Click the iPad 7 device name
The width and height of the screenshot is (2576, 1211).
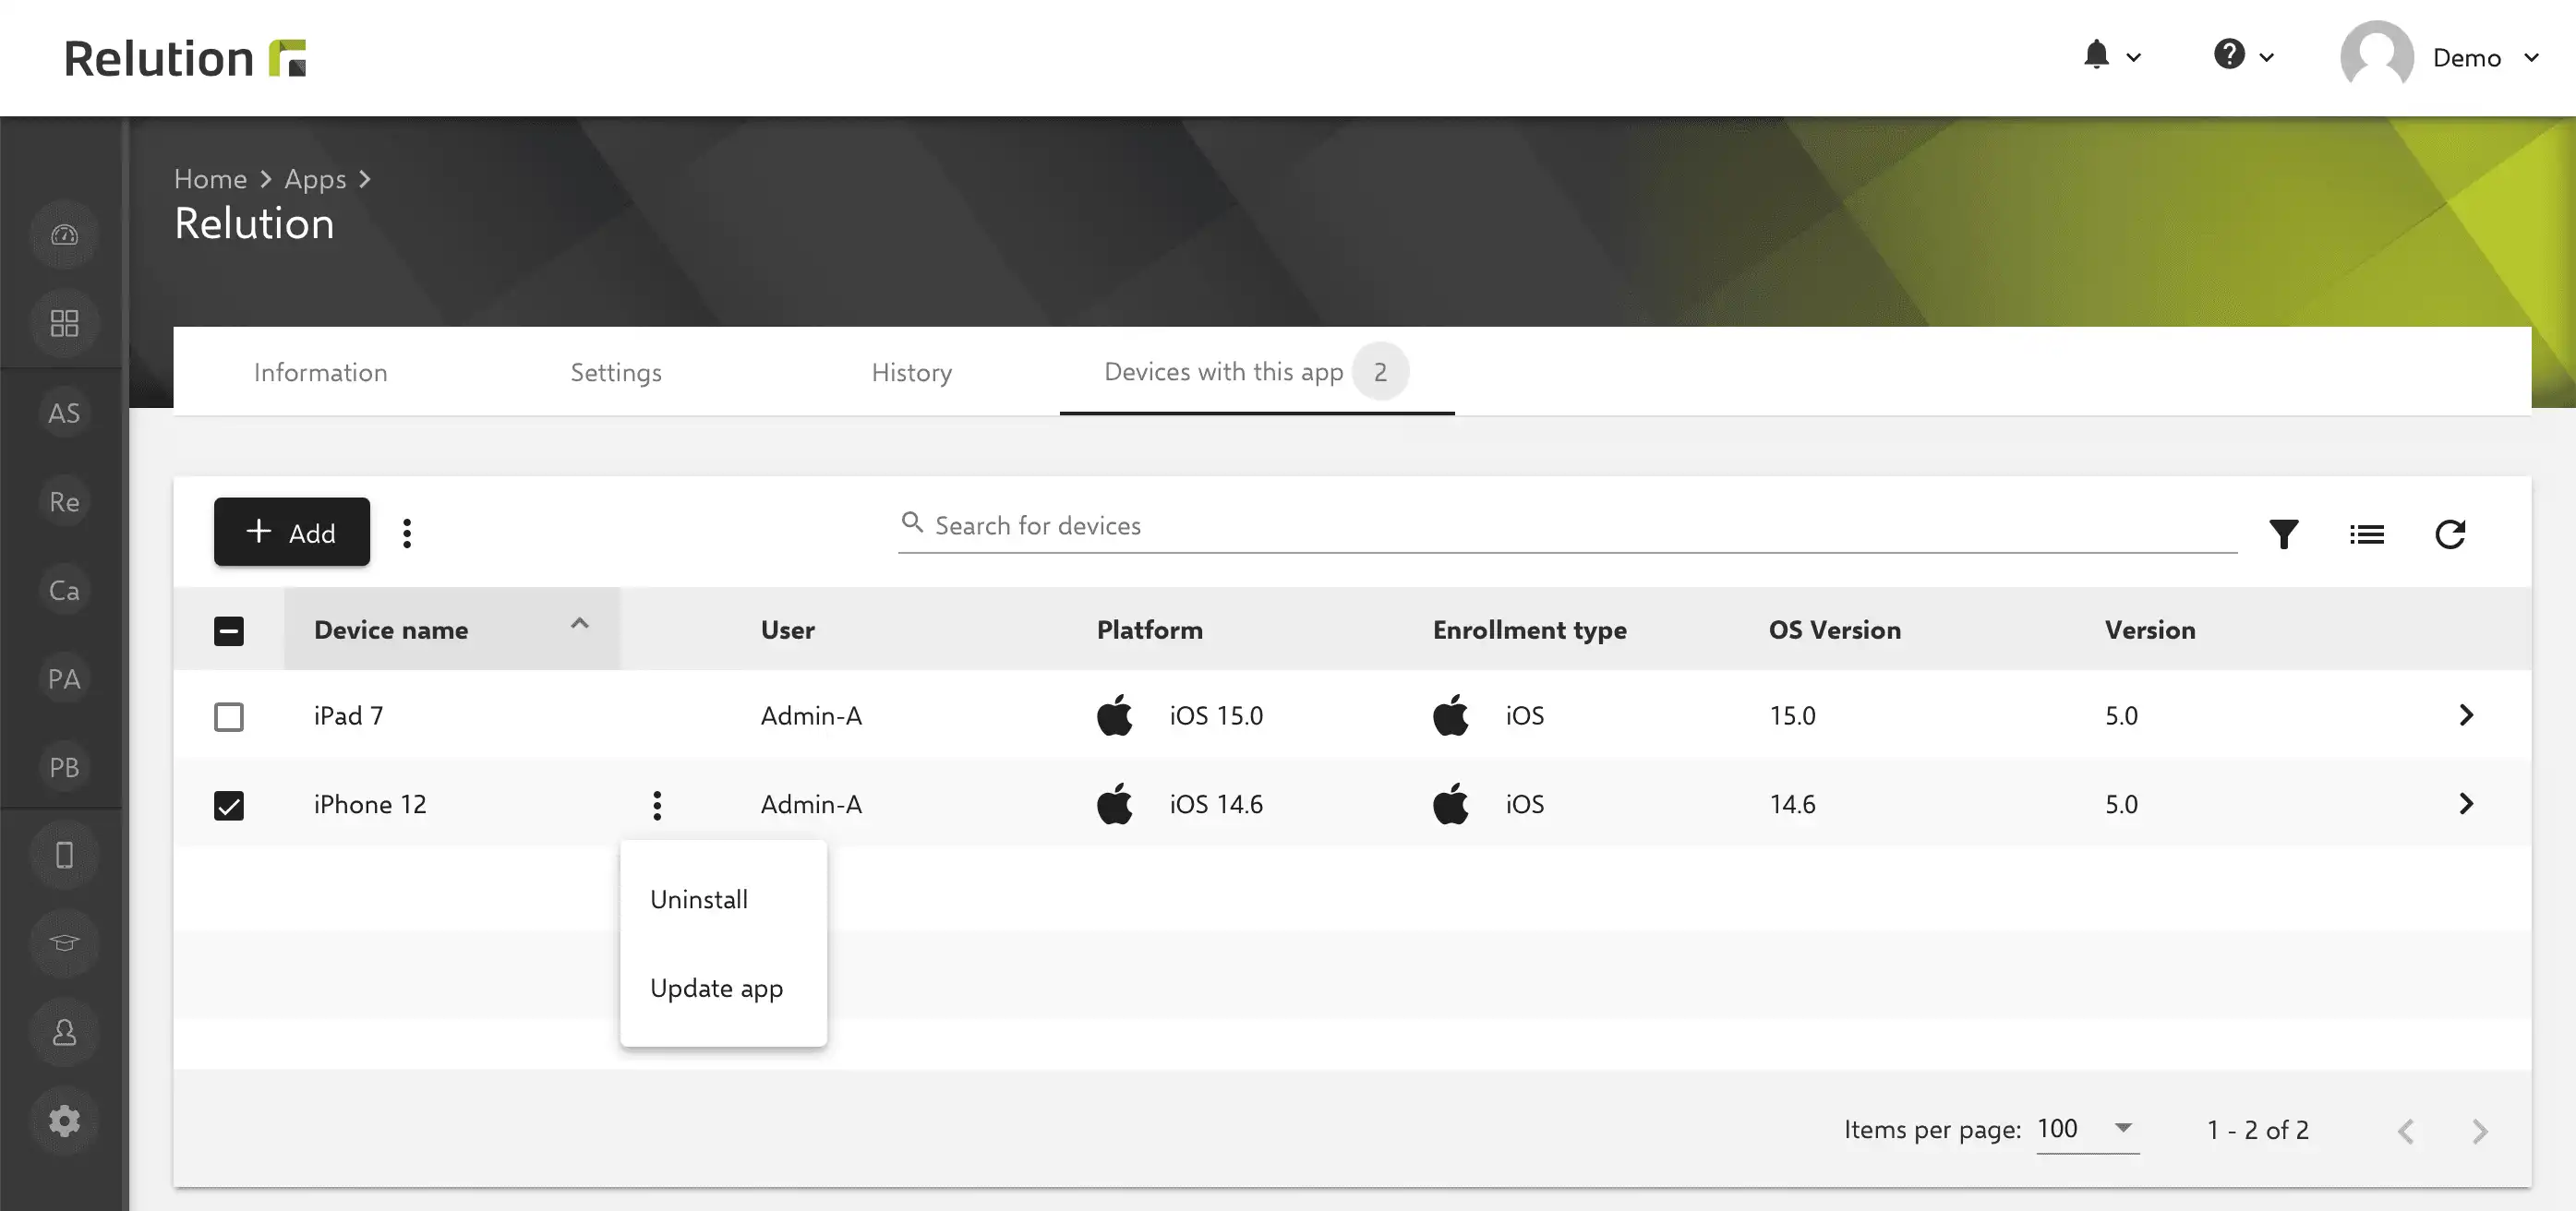click(348, 716)
